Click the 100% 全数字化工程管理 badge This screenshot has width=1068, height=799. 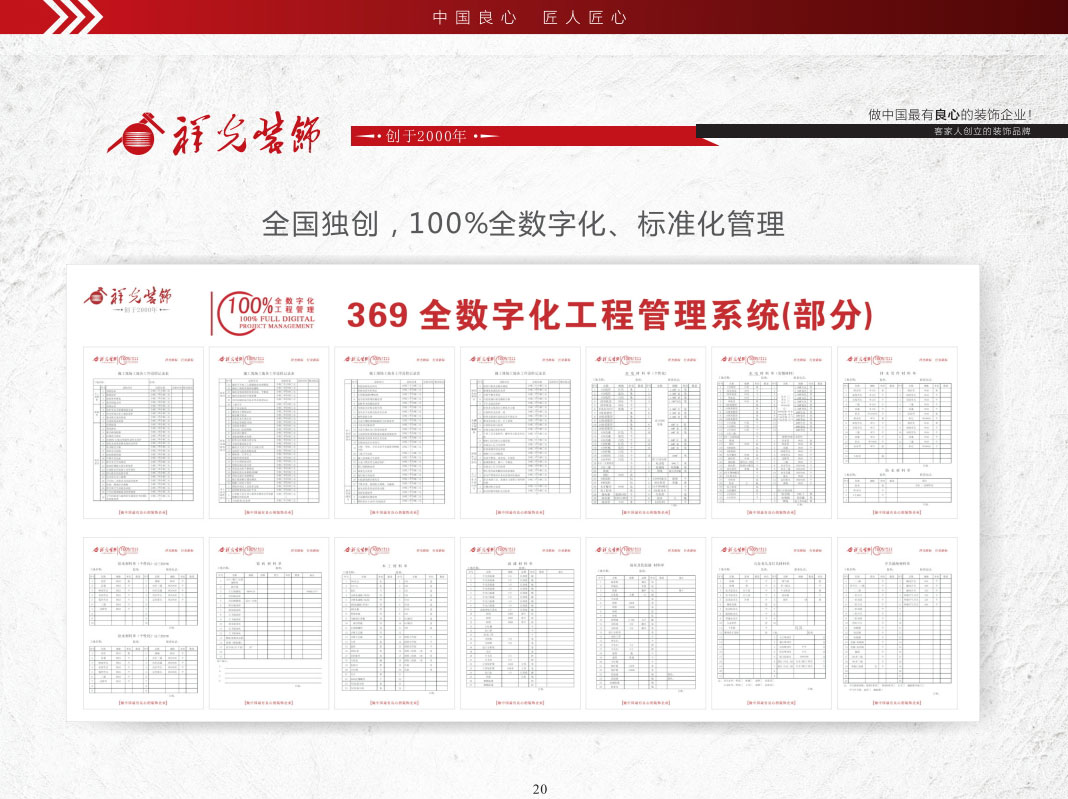pyautogui.click(x=264, y=313)
